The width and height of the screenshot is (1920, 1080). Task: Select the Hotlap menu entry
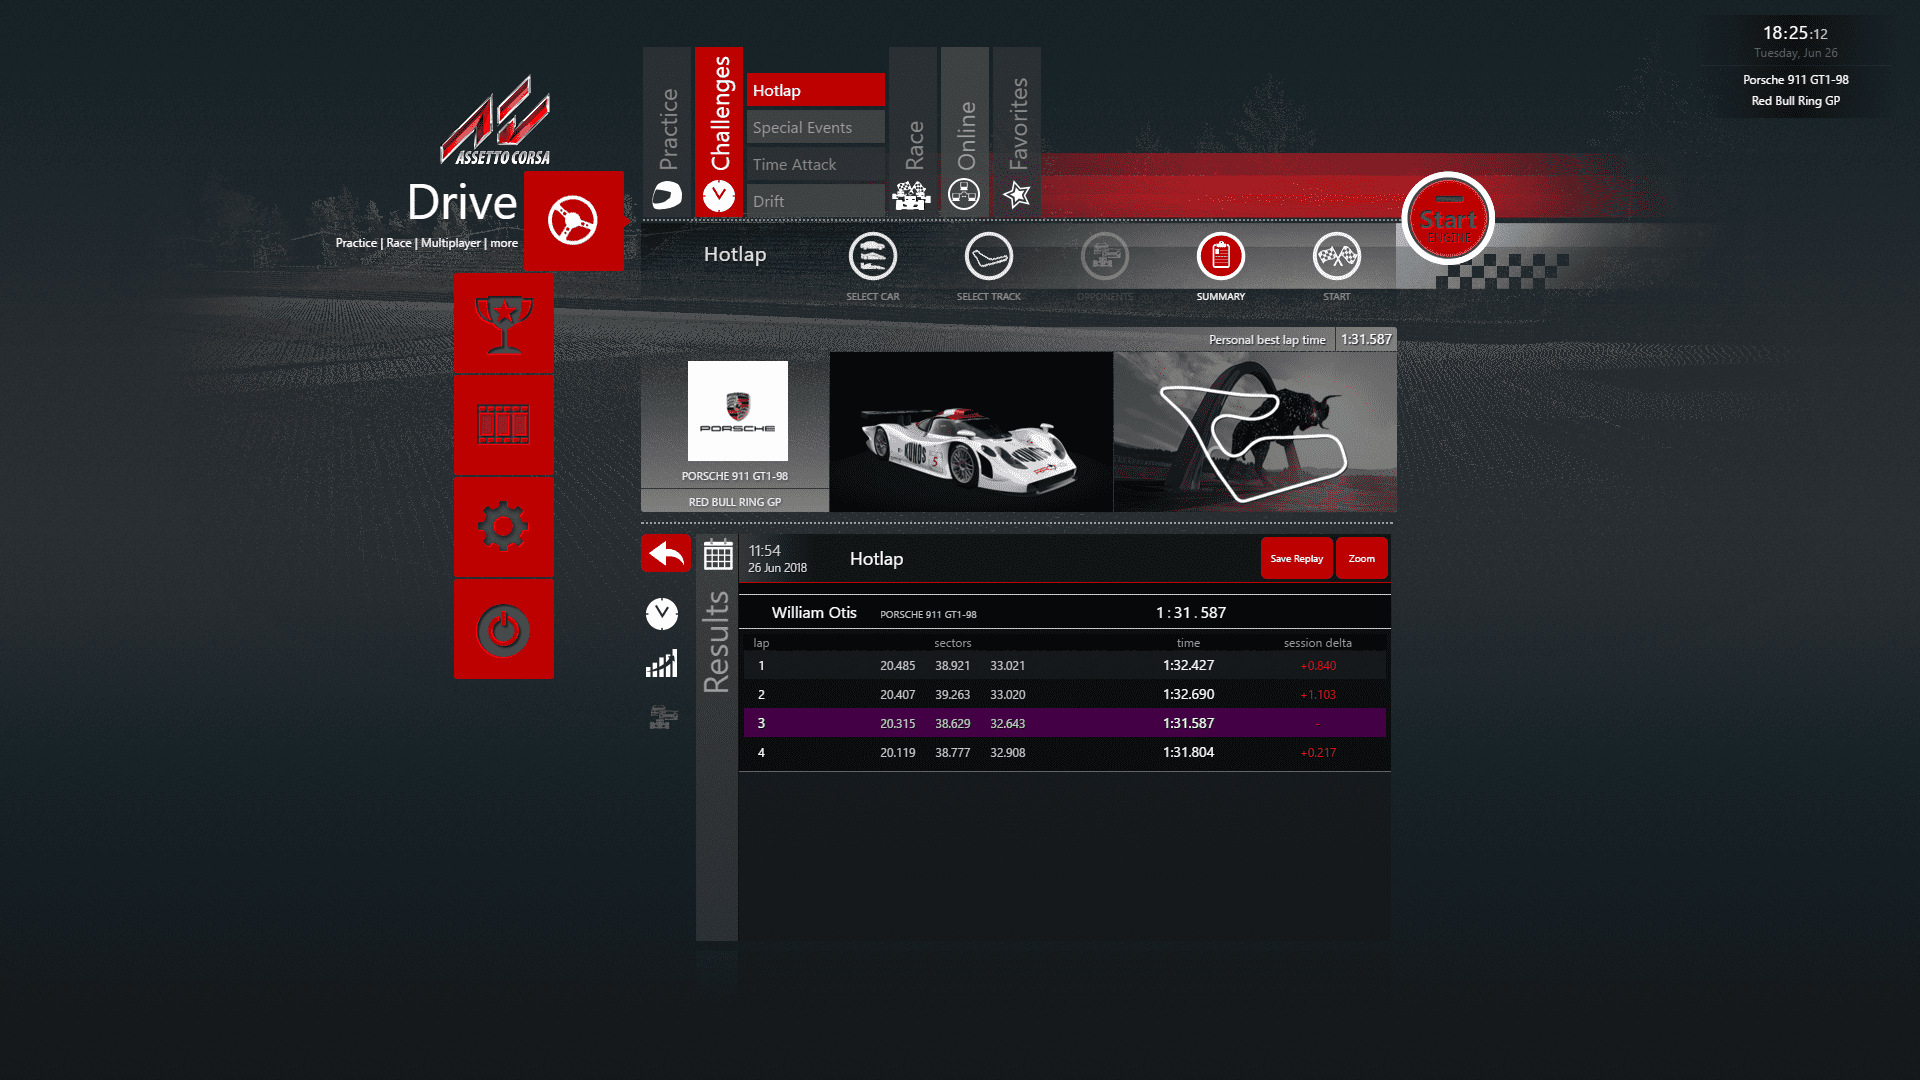pyautogui.click(x=816, y=90)
